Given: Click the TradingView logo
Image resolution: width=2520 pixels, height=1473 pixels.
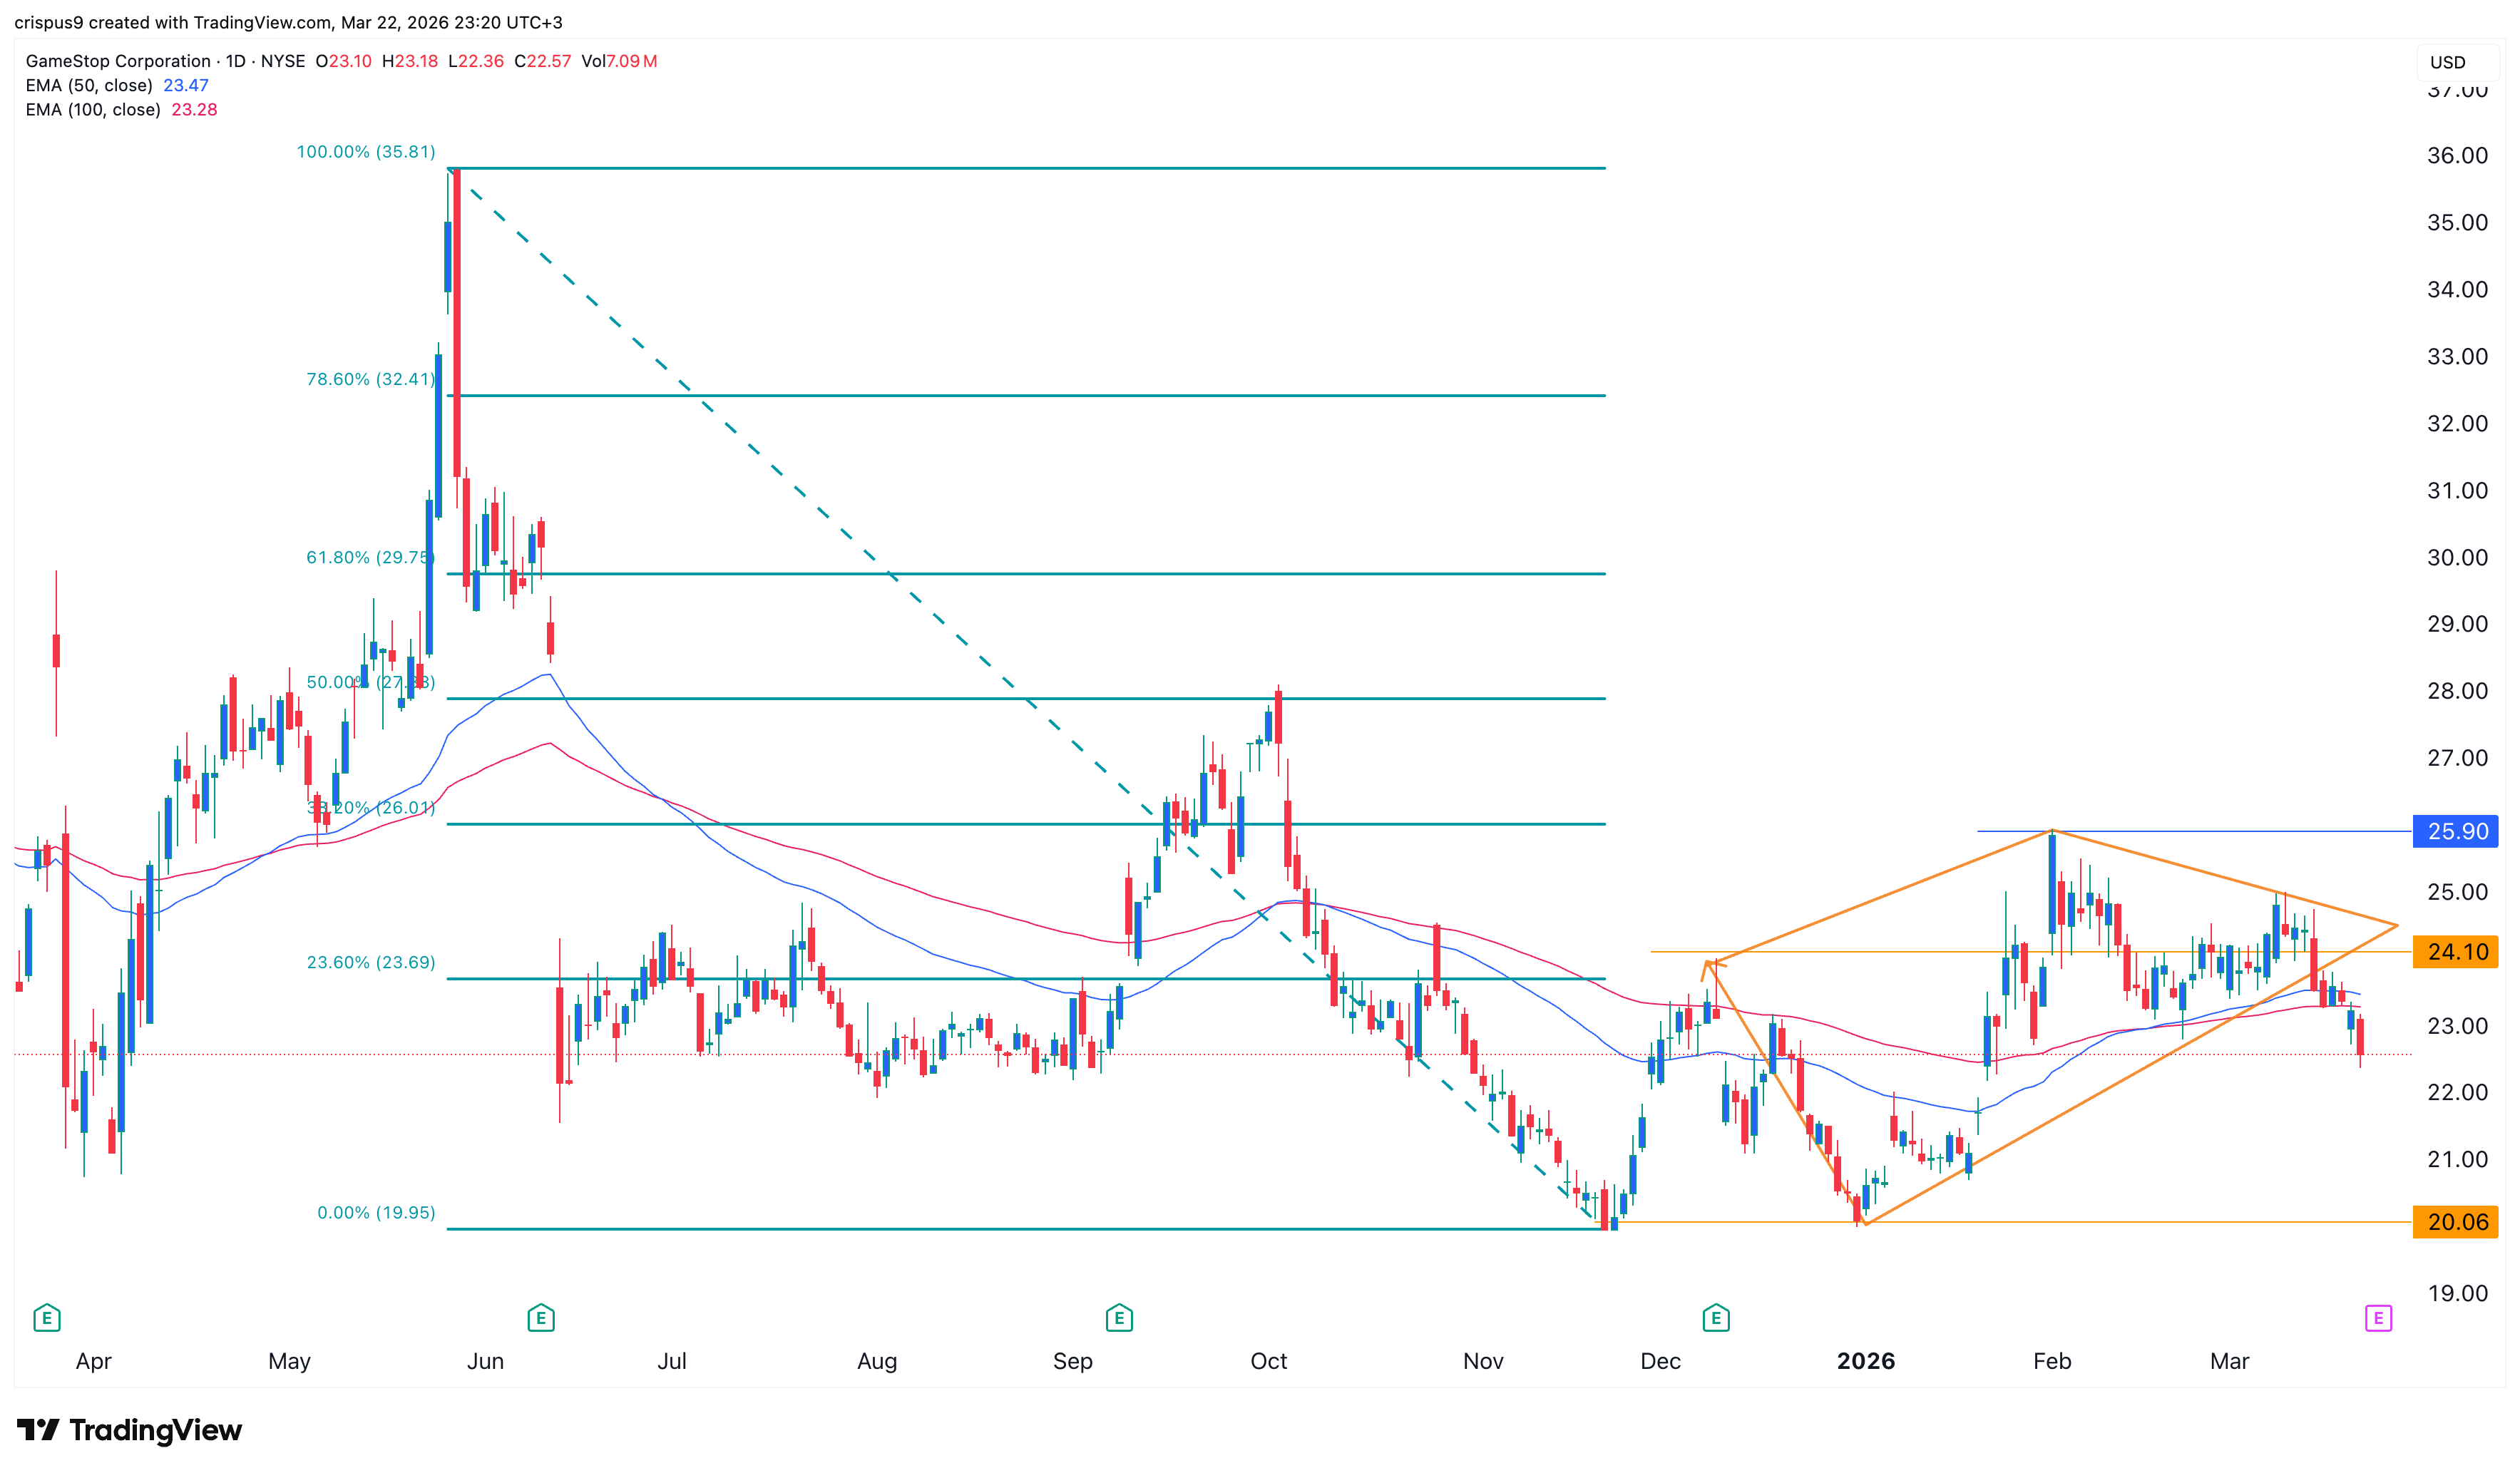Looking at the screenshot, I should 129,1430.
